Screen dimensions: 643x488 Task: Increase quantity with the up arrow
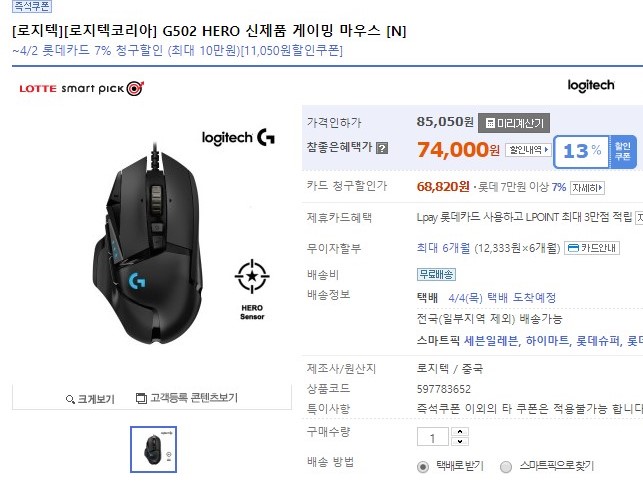click(x=460, y=432)
